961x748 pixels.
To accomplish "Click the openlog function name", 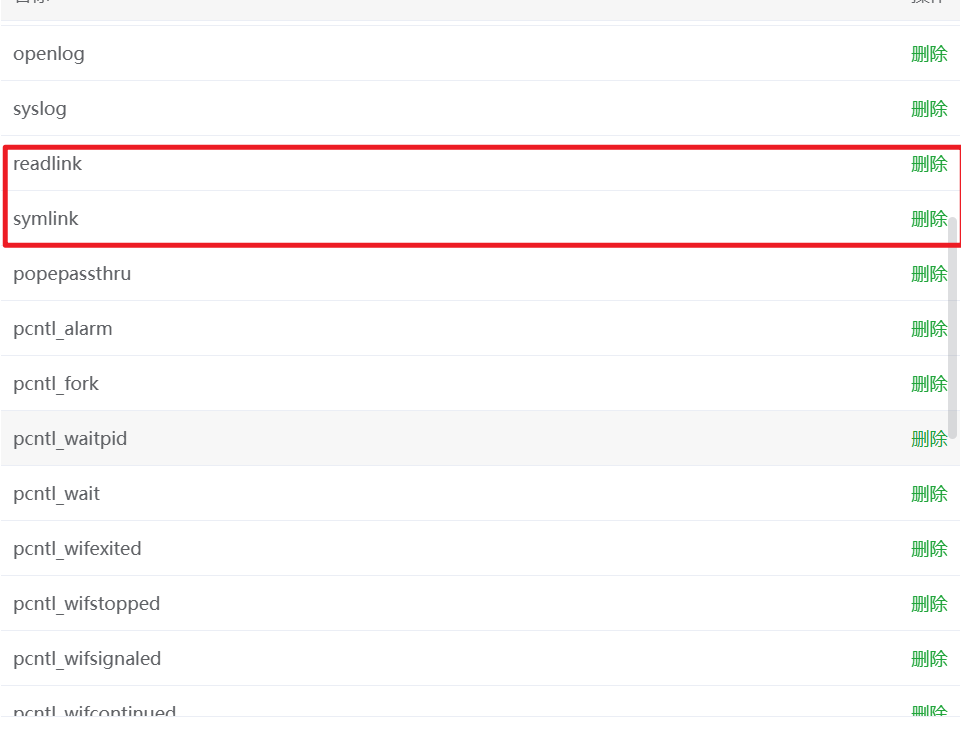I will (48, 54).
